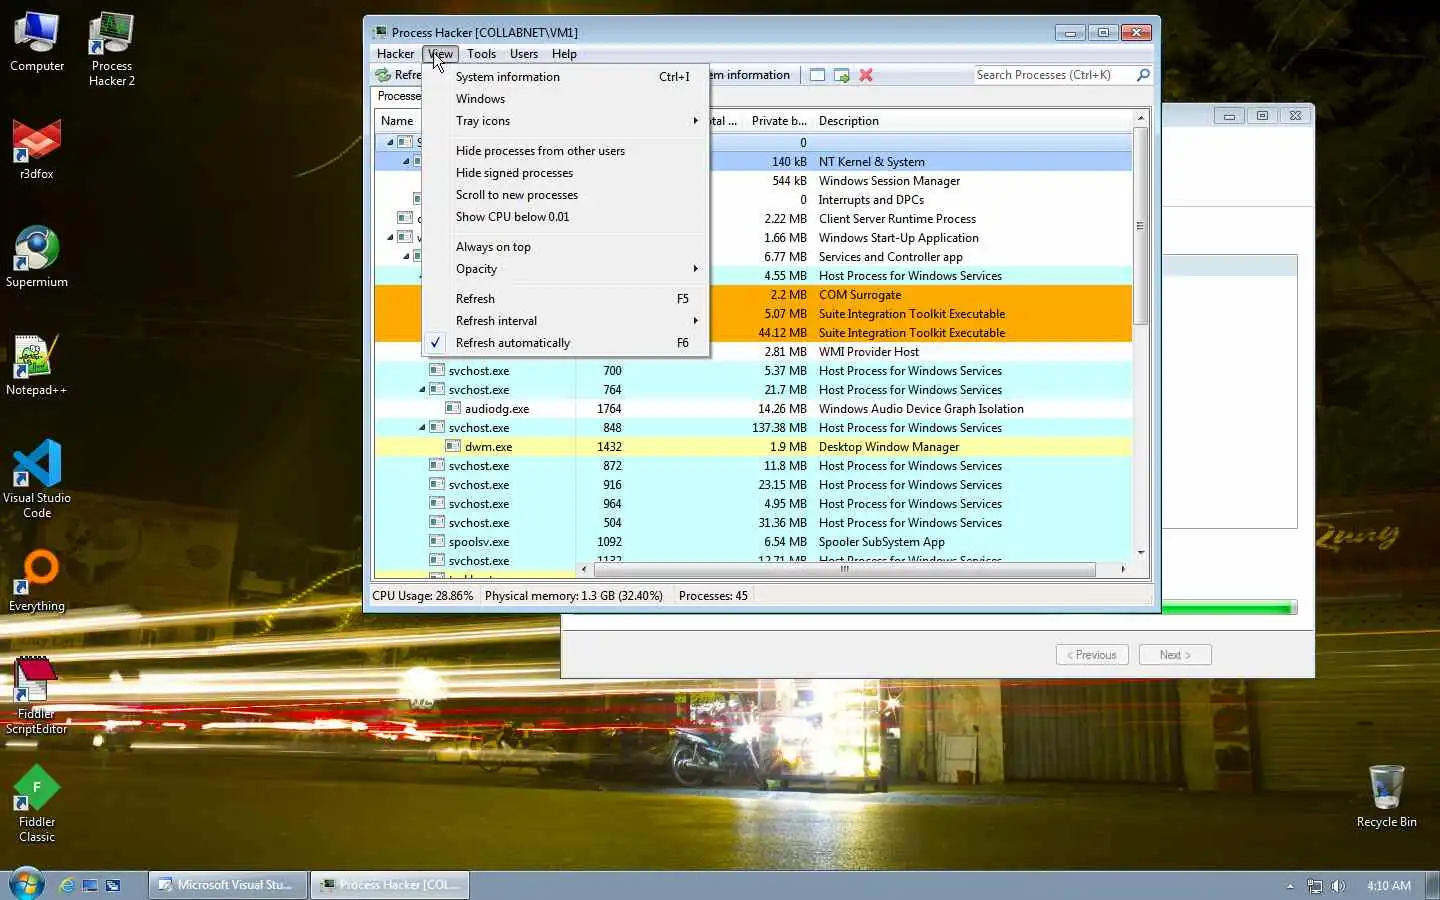This screenshot has width=1440, height=900.
Task: Toggle Scroll to new processes
Action: (566, 195)
